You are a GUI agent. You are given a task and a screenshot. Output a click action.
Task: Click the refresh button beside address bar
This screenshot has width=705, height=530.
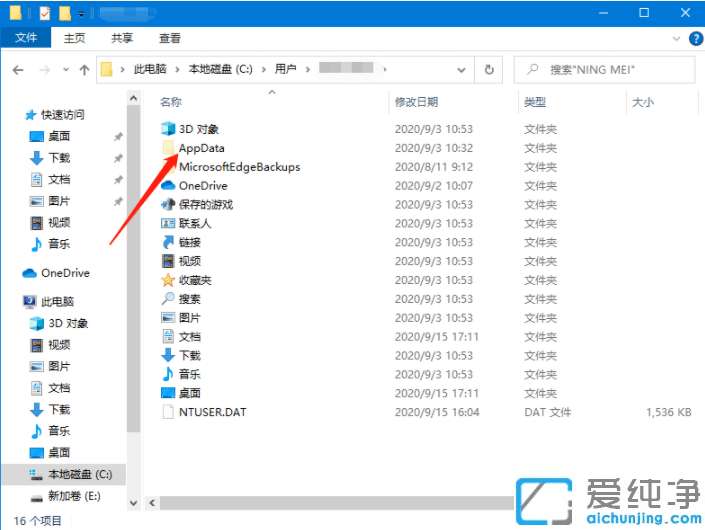(x=489, y=70)
